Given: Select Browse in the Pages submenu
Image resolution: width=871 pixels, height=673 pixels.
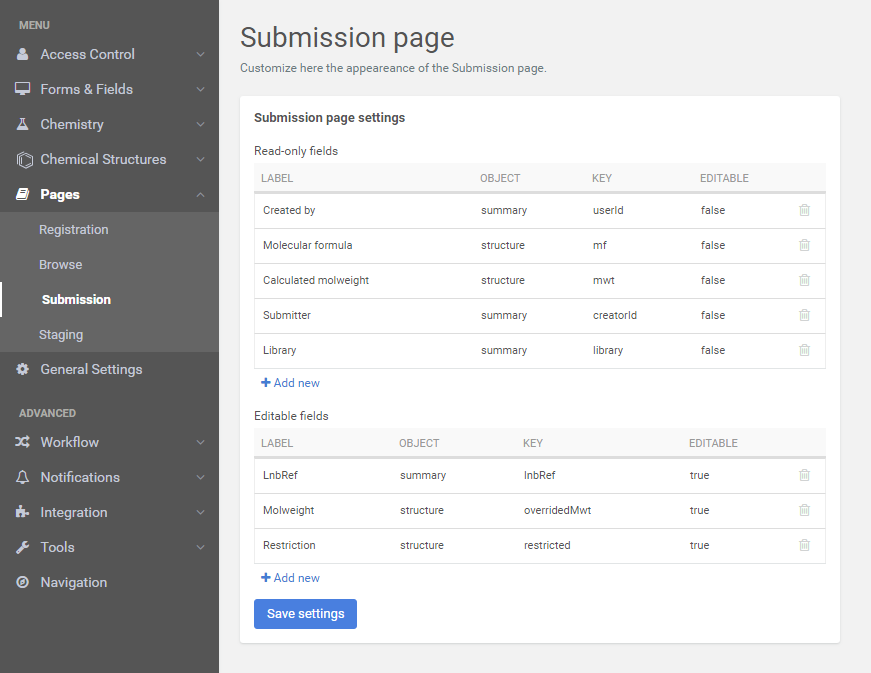Looking at the screenshot, I should pos(60,264).
